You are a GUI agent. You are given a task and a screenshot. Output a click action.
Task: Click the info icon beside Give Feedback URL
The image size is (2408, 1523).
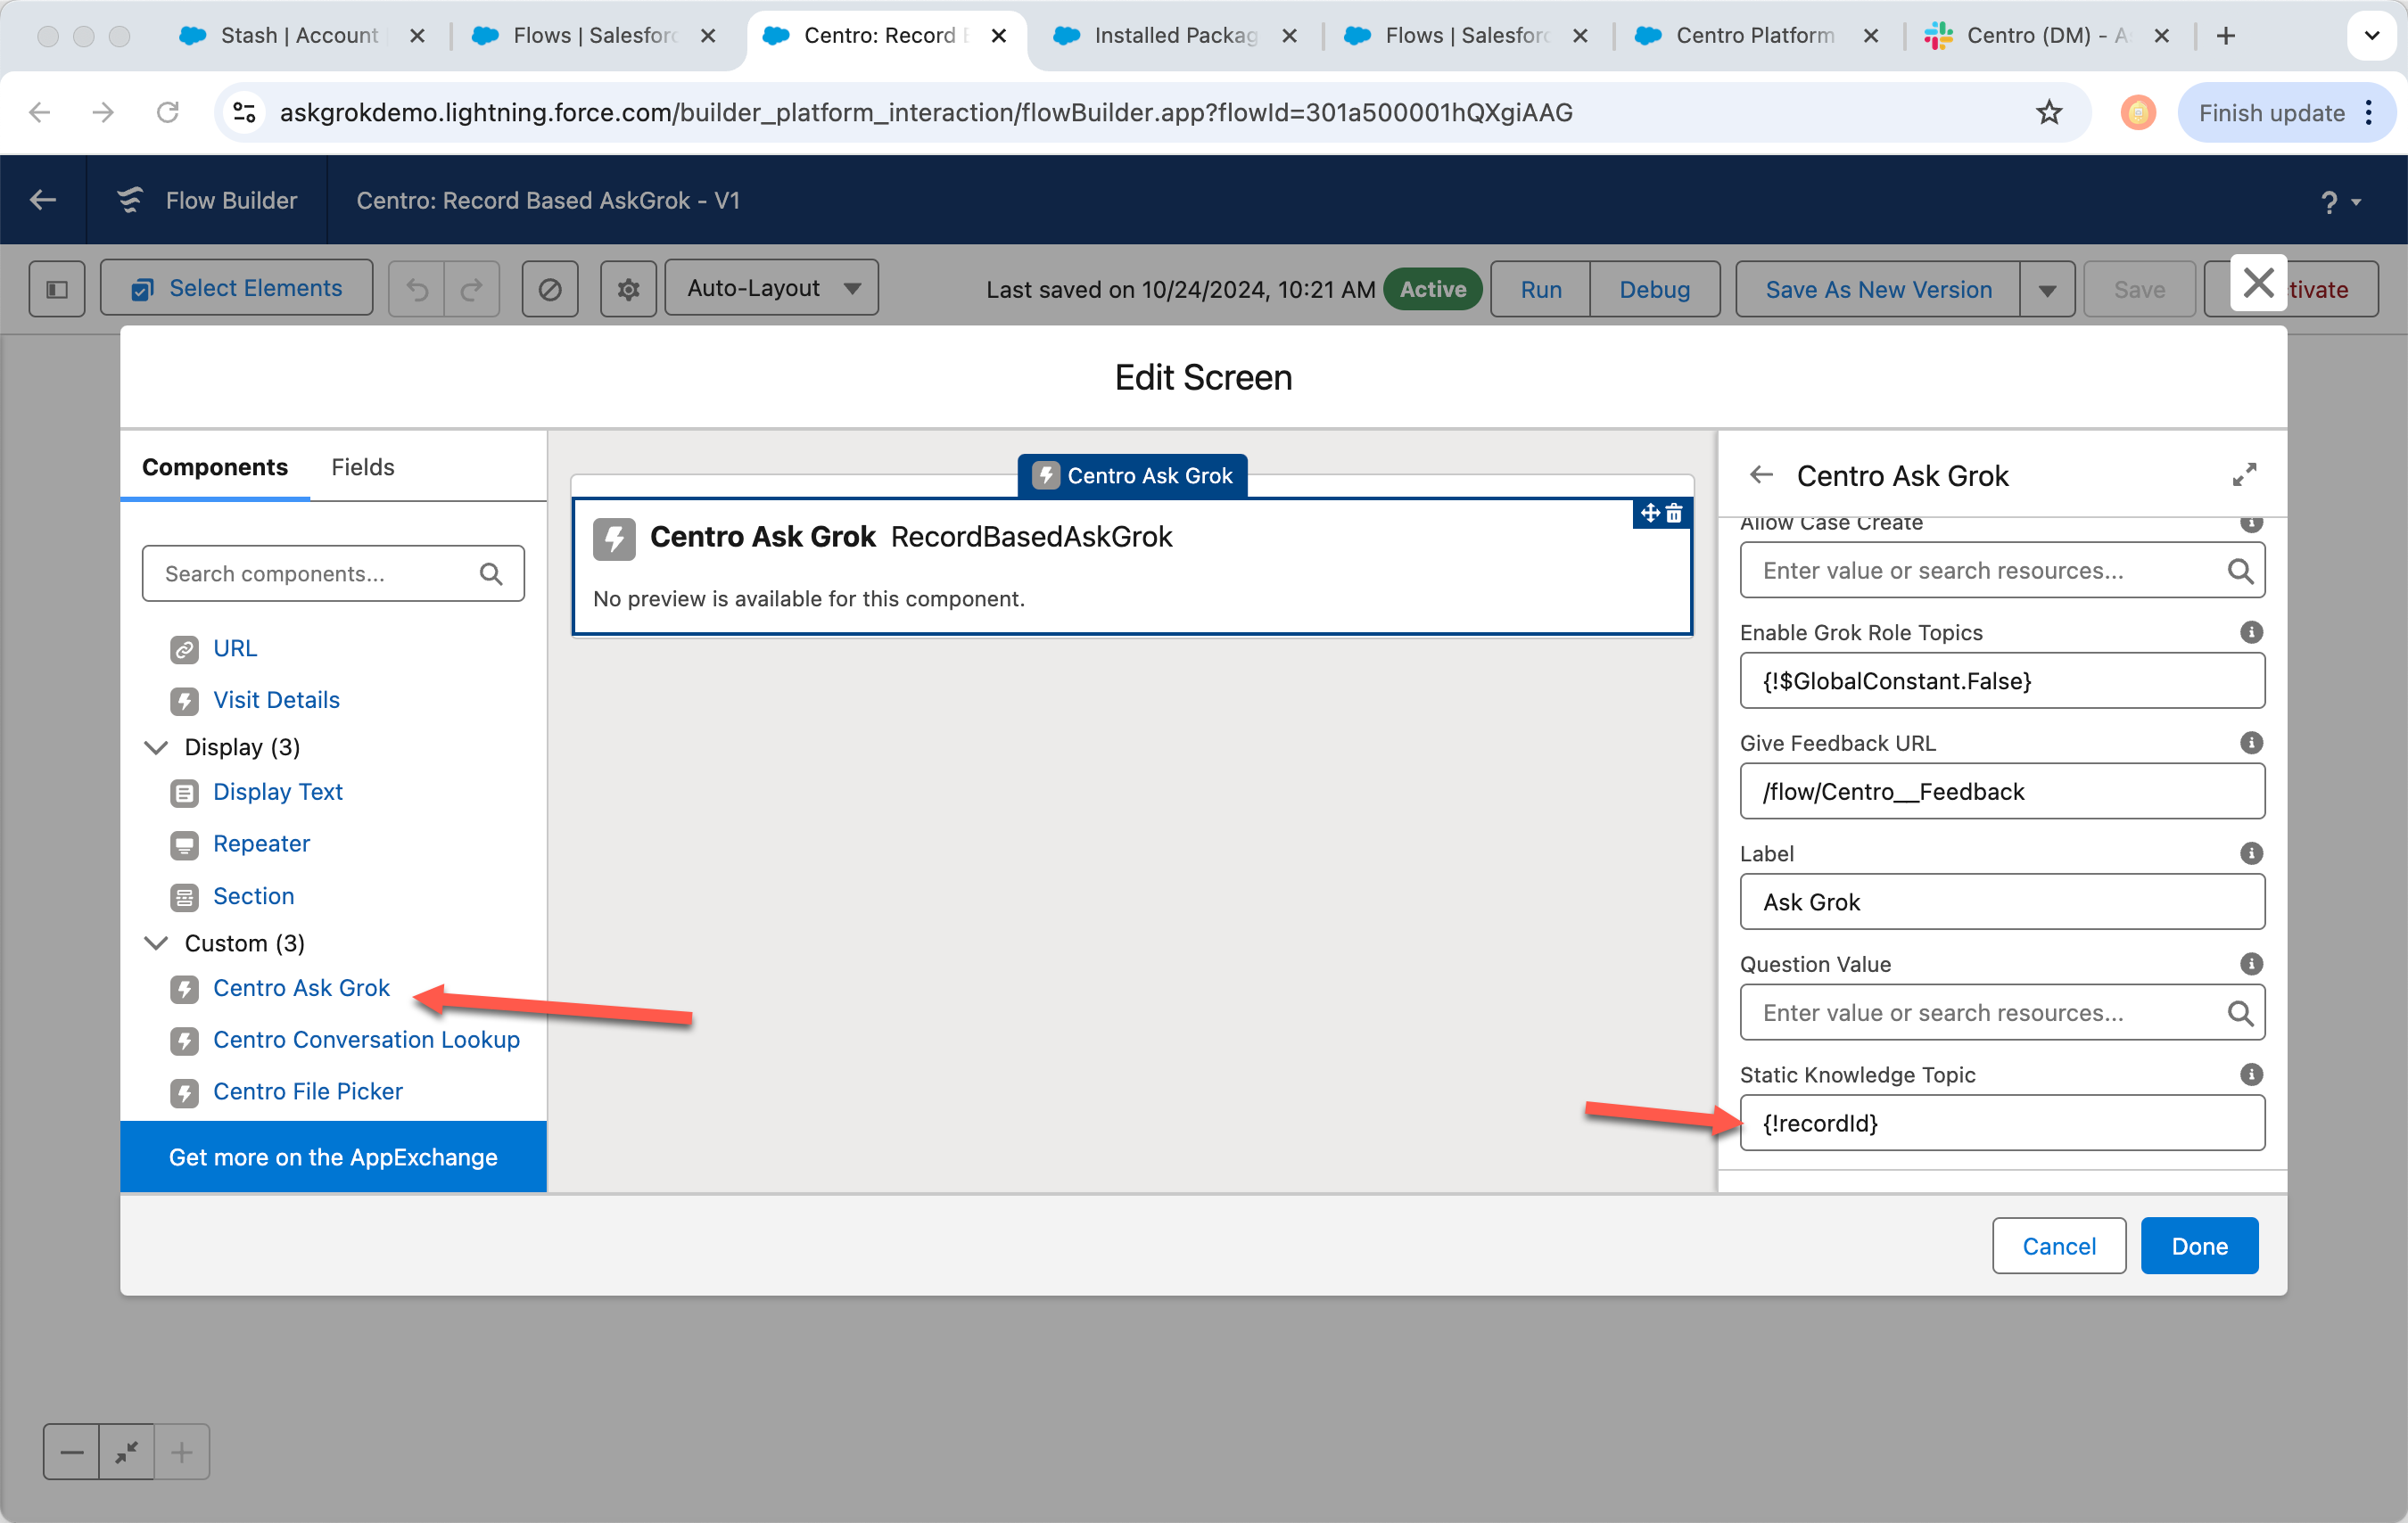tap(2250, 742)
